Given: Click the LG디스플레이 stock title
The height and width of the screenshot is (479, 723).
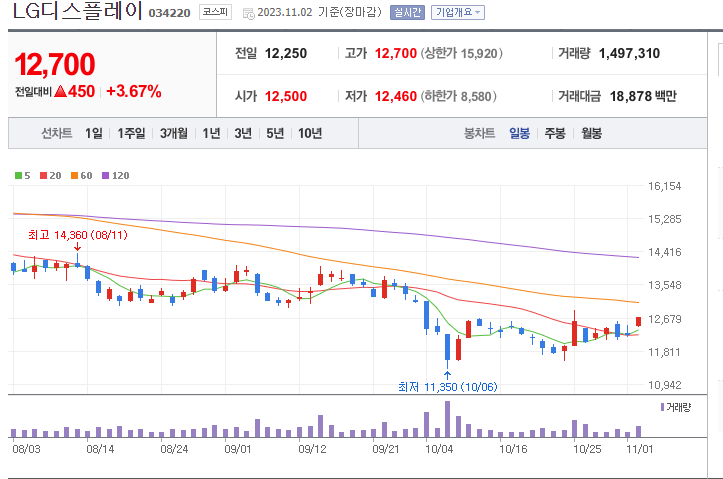Looking at the screenshot, I should pos(77,11).
